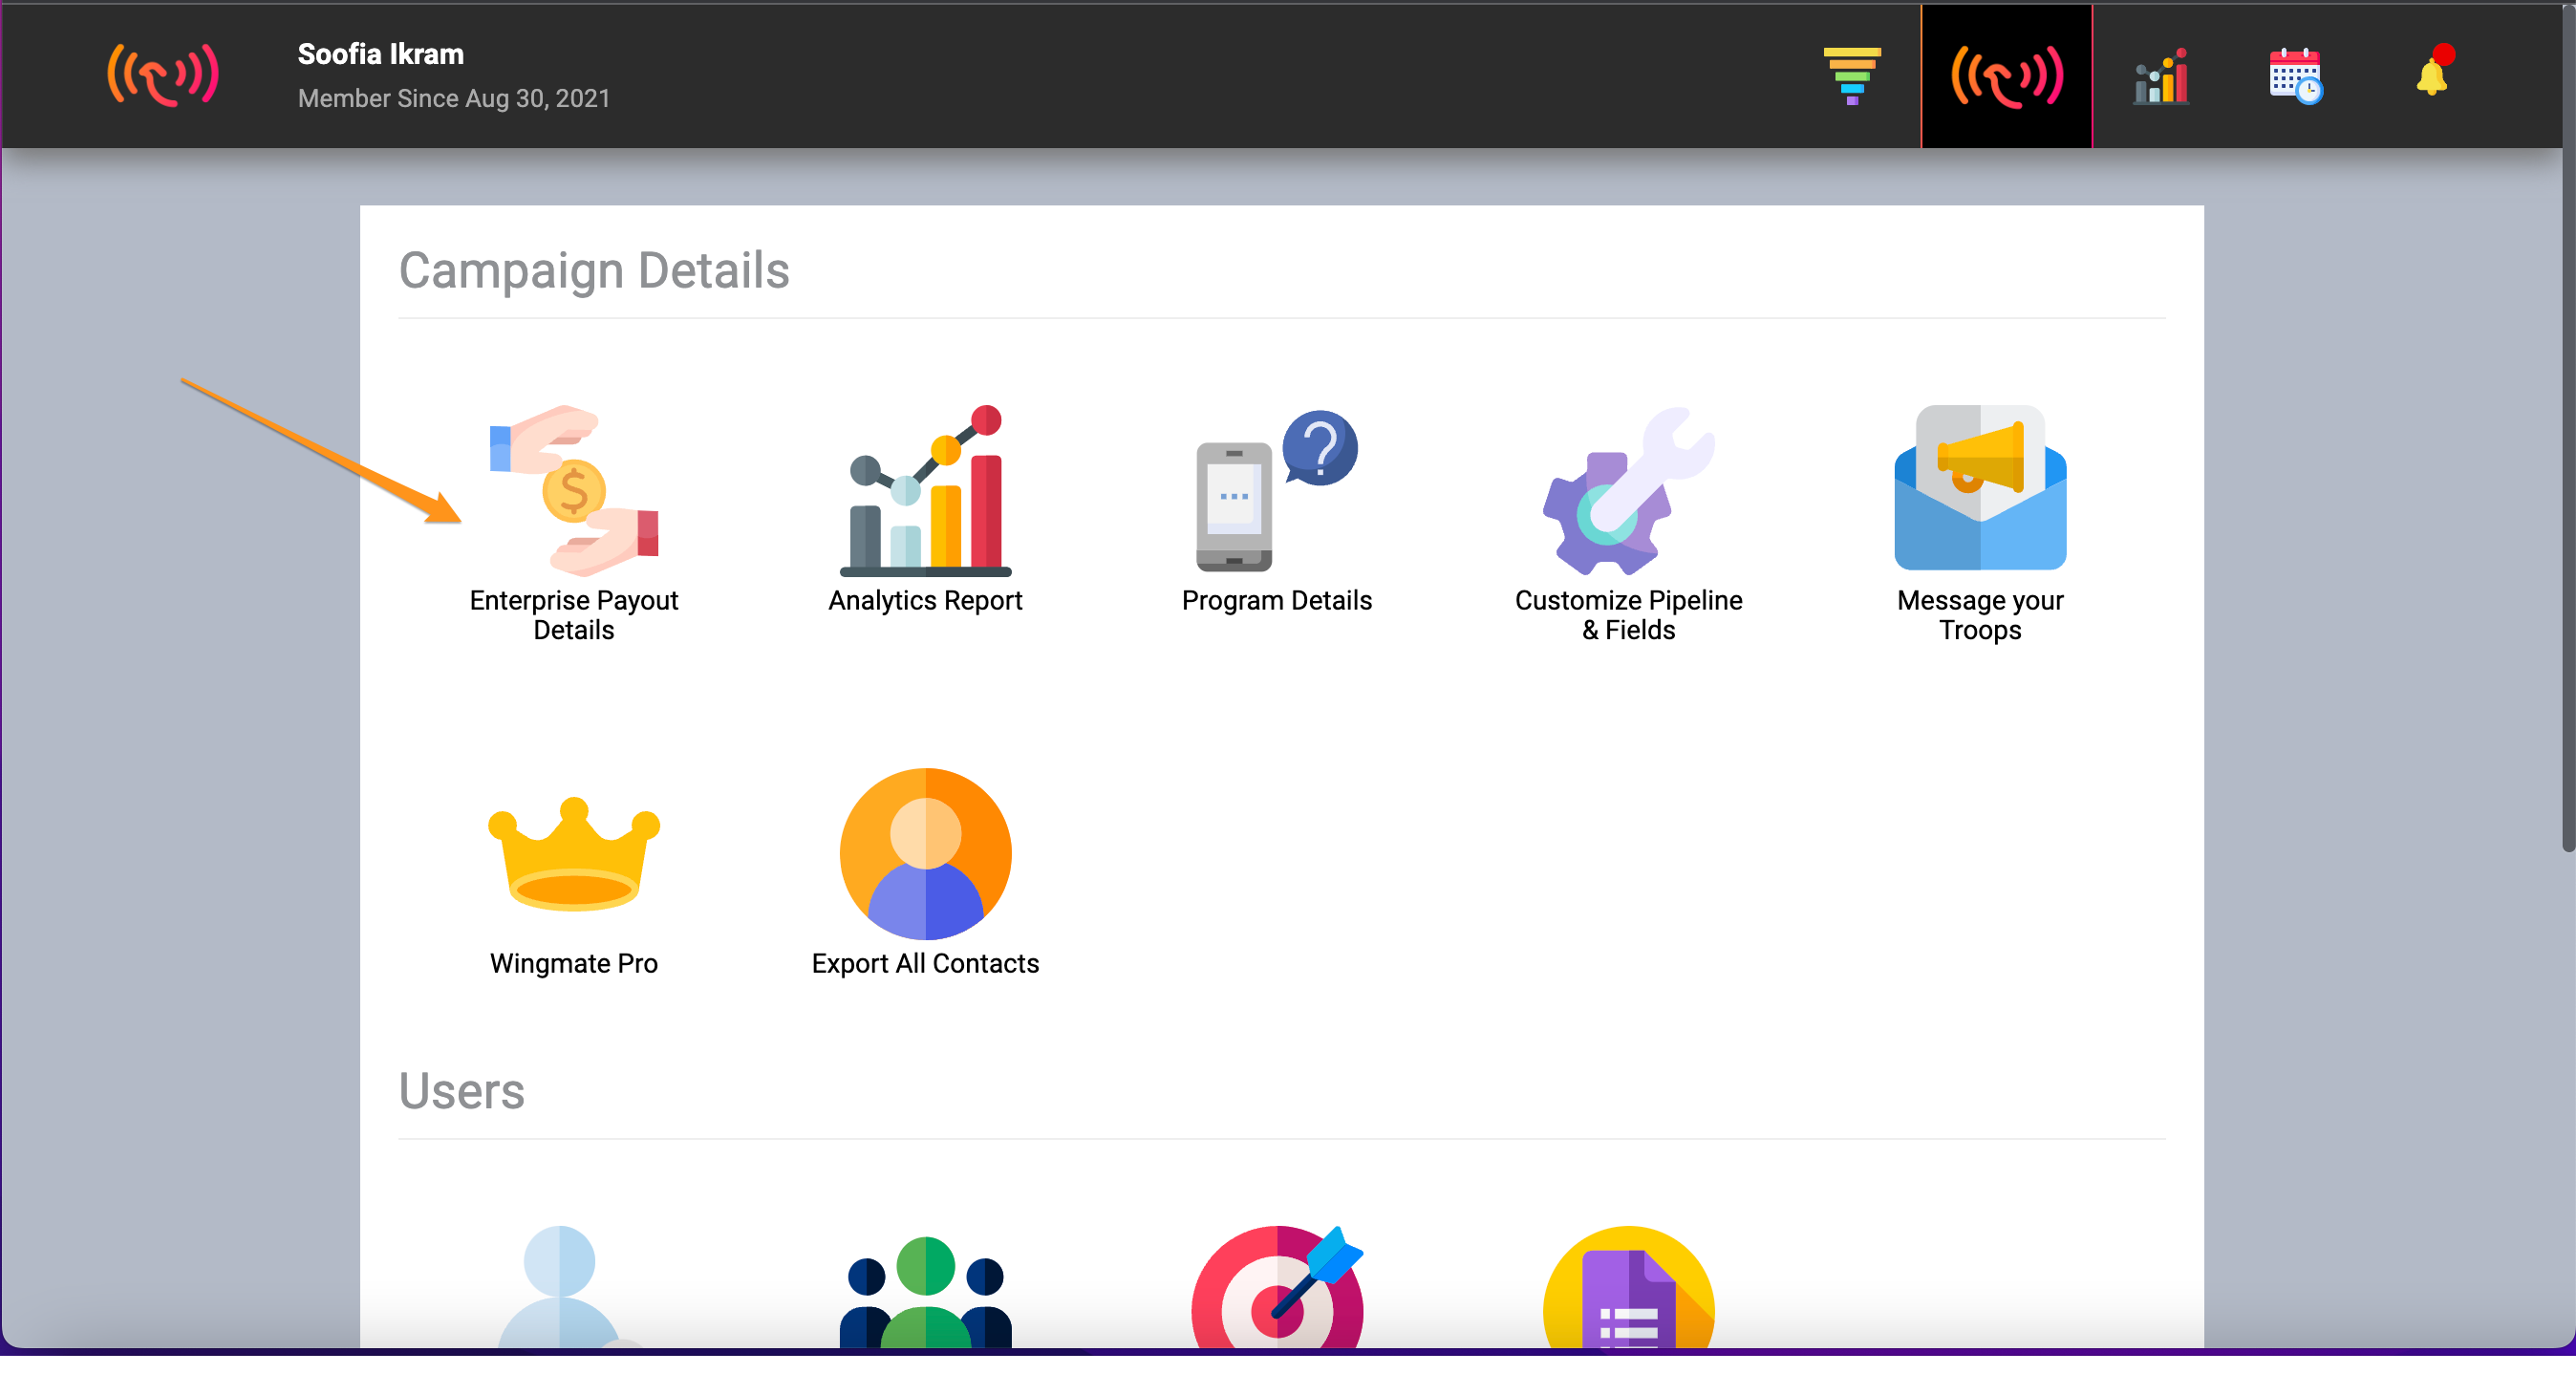Open the bar chart stats icon in header
The image size is (2576, 1395).
[2161, 76]
